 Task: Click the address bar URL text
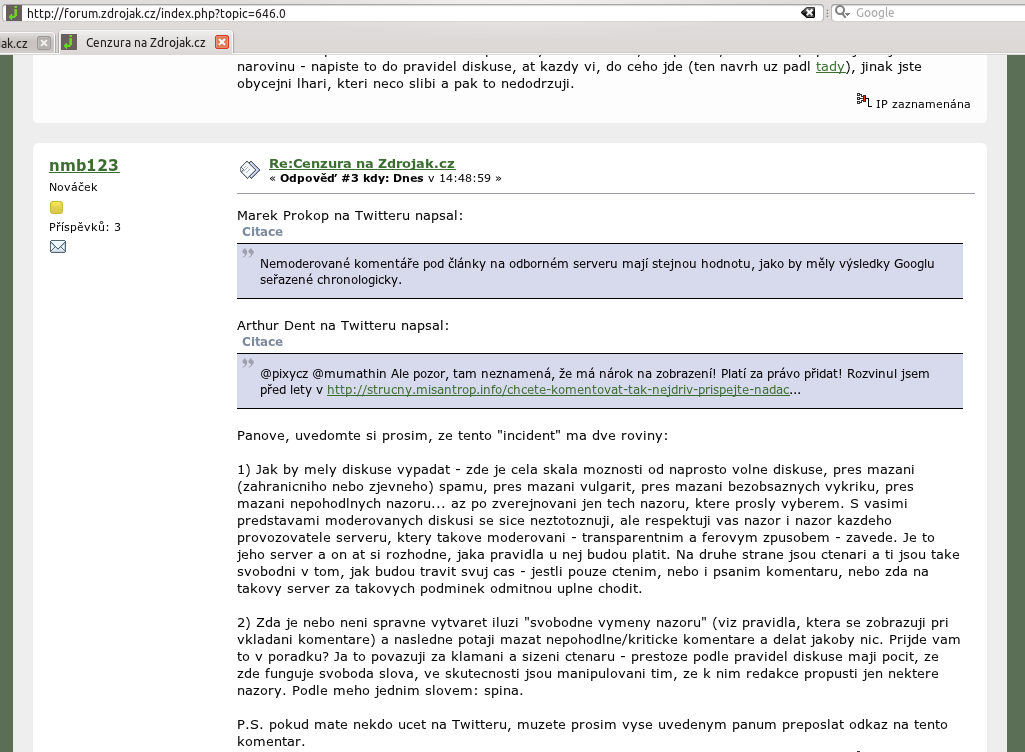(x=156, y=13)
